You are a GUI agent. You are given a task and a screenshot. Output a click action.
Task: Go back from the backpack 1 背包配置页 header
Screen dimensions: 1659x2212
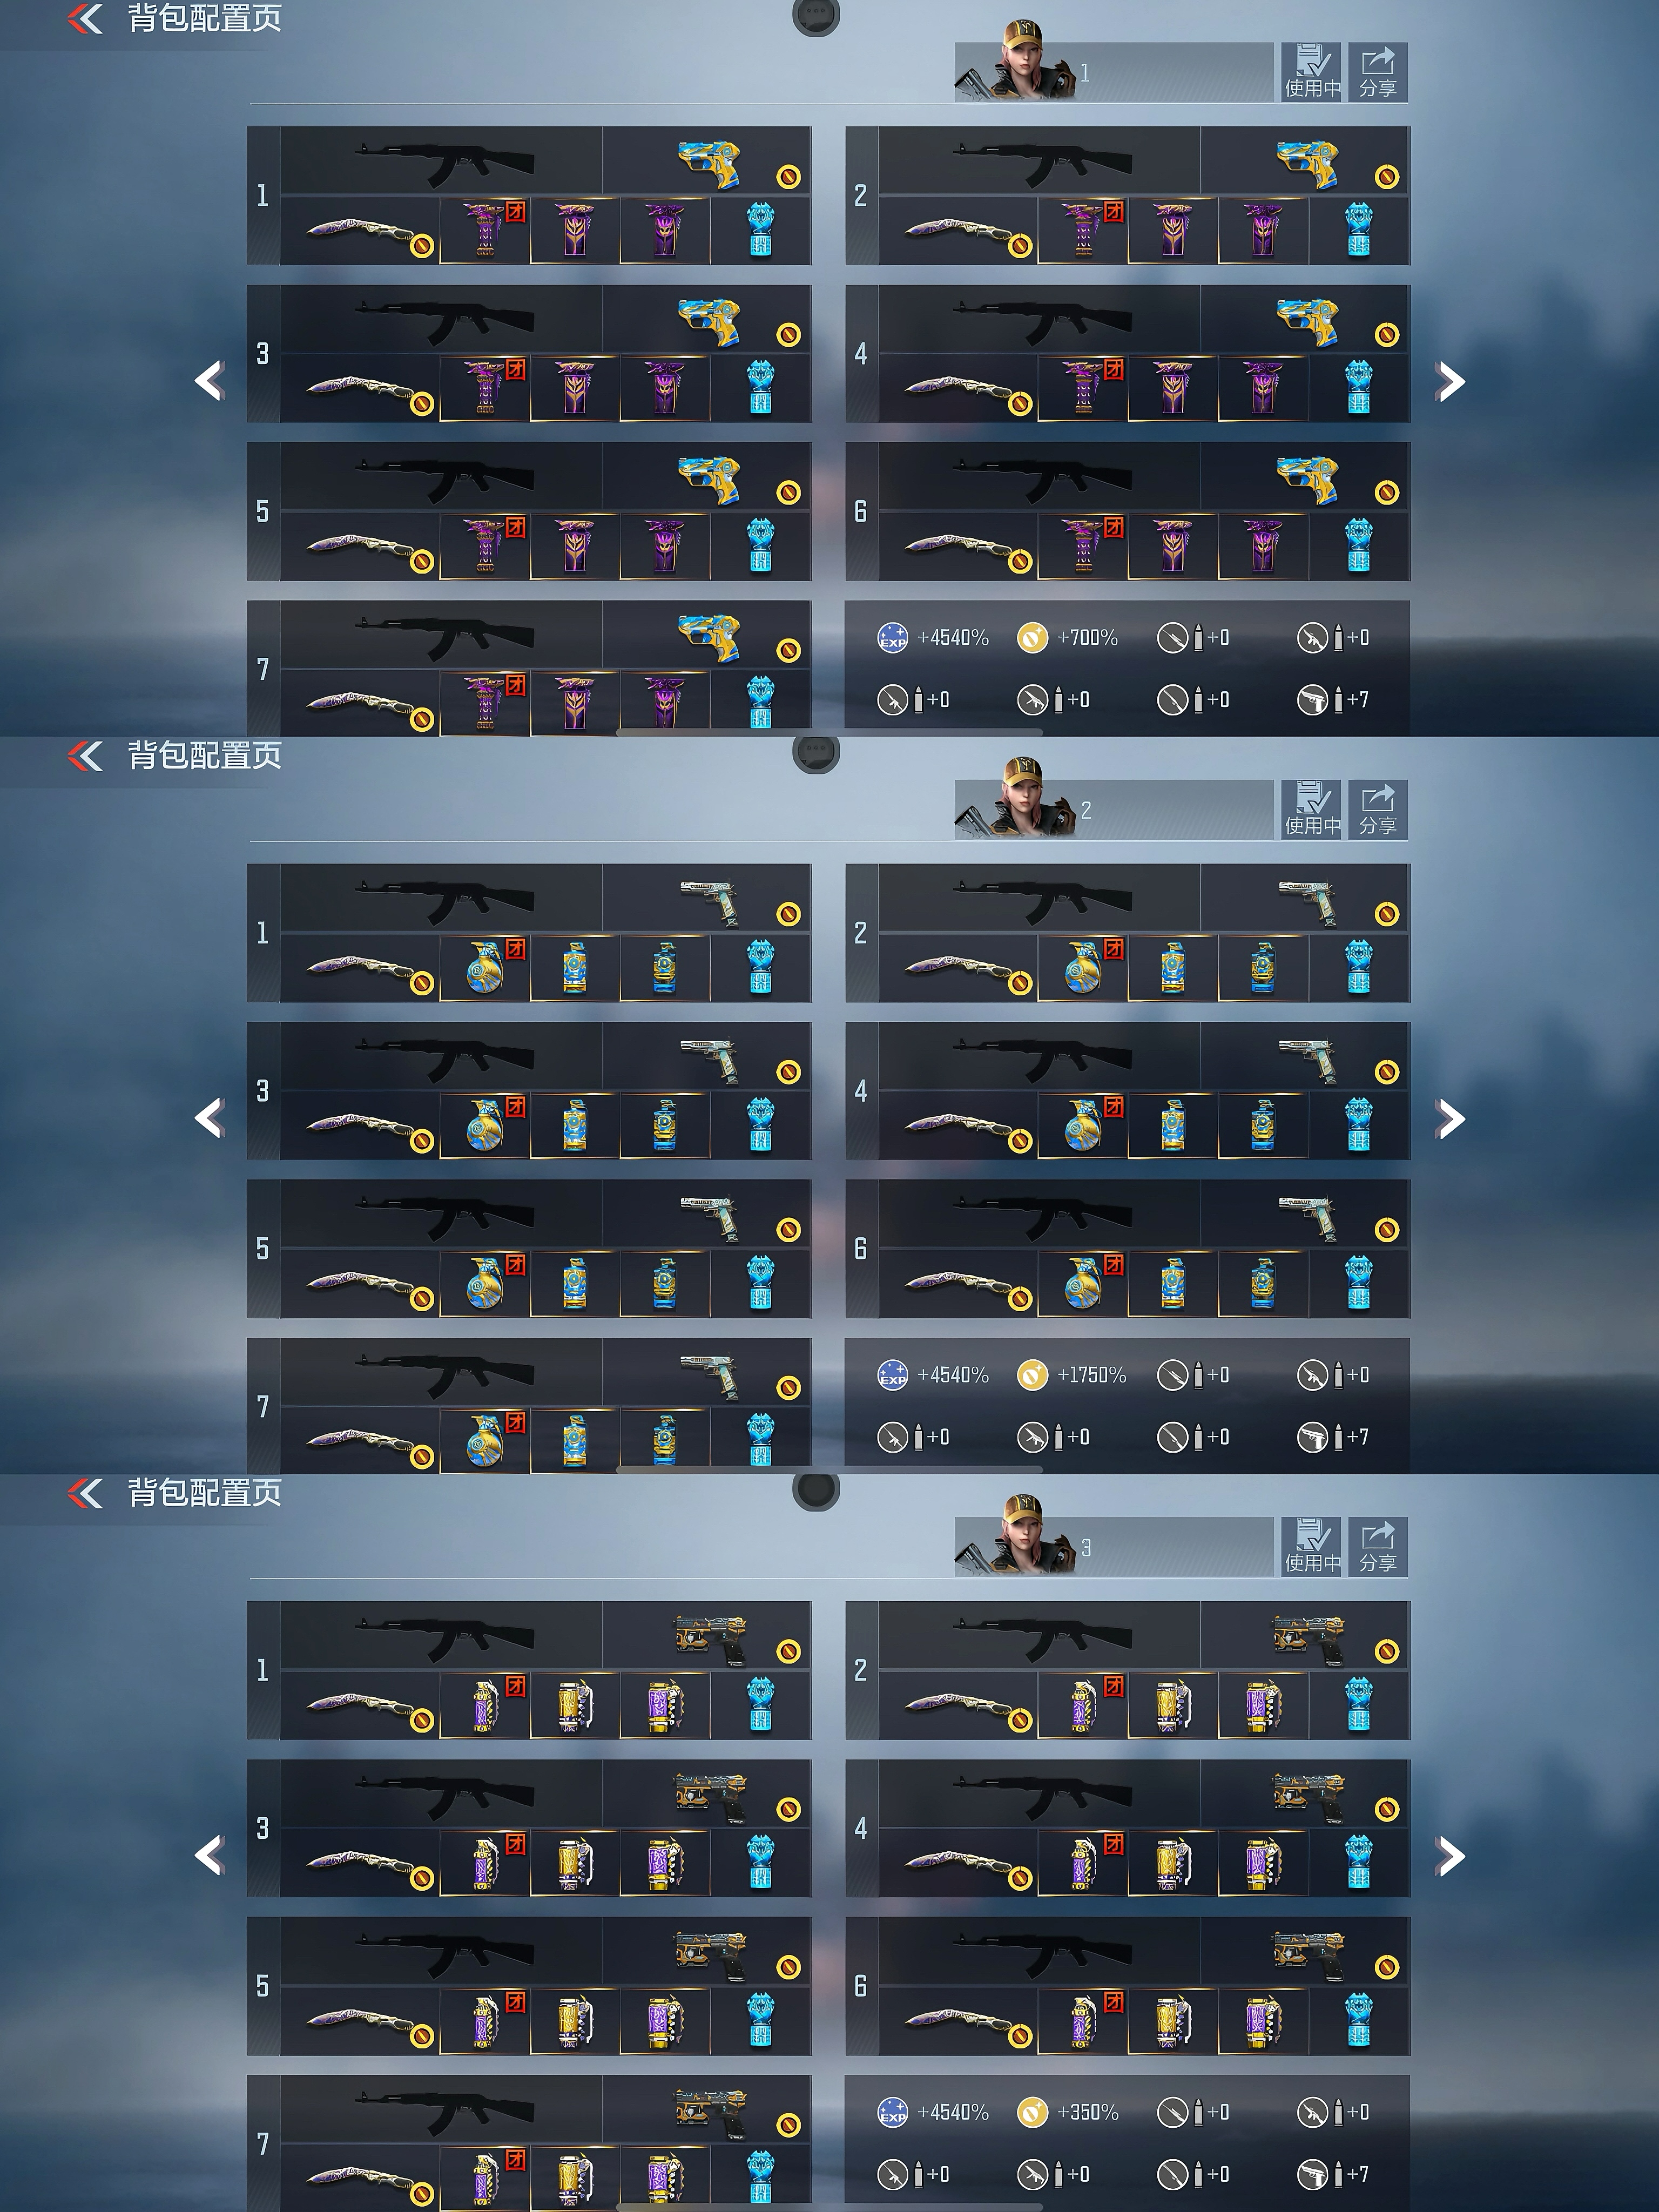point(85,18)
